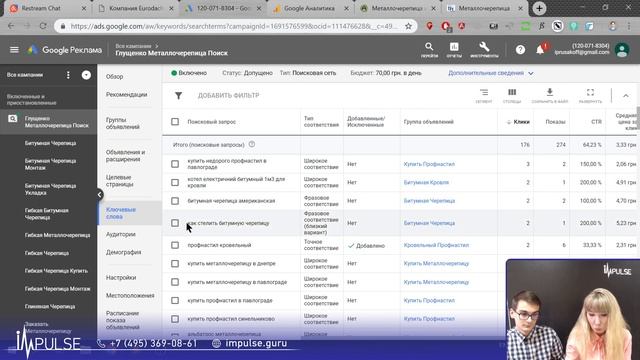Check row 'купить профнастил синельниково'
The image size is (640, 360).
point(175,319)
